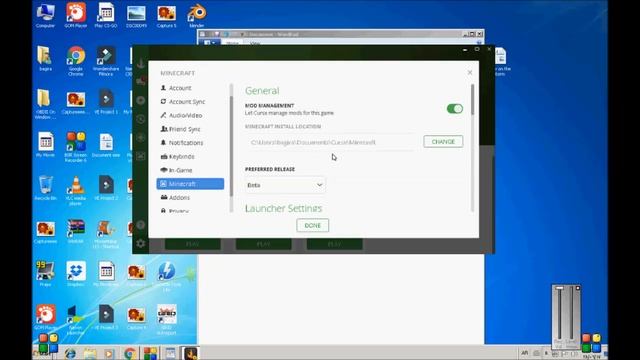
Task: Open the Audio/Video settings section
Action: coord(190,116)
